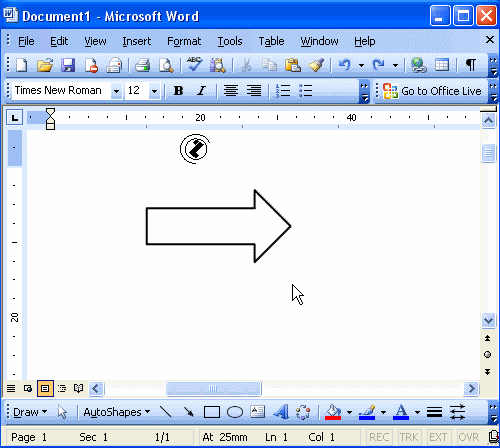
Task: Toggle Bold formatting button
Action: click(x=178, y=90)
